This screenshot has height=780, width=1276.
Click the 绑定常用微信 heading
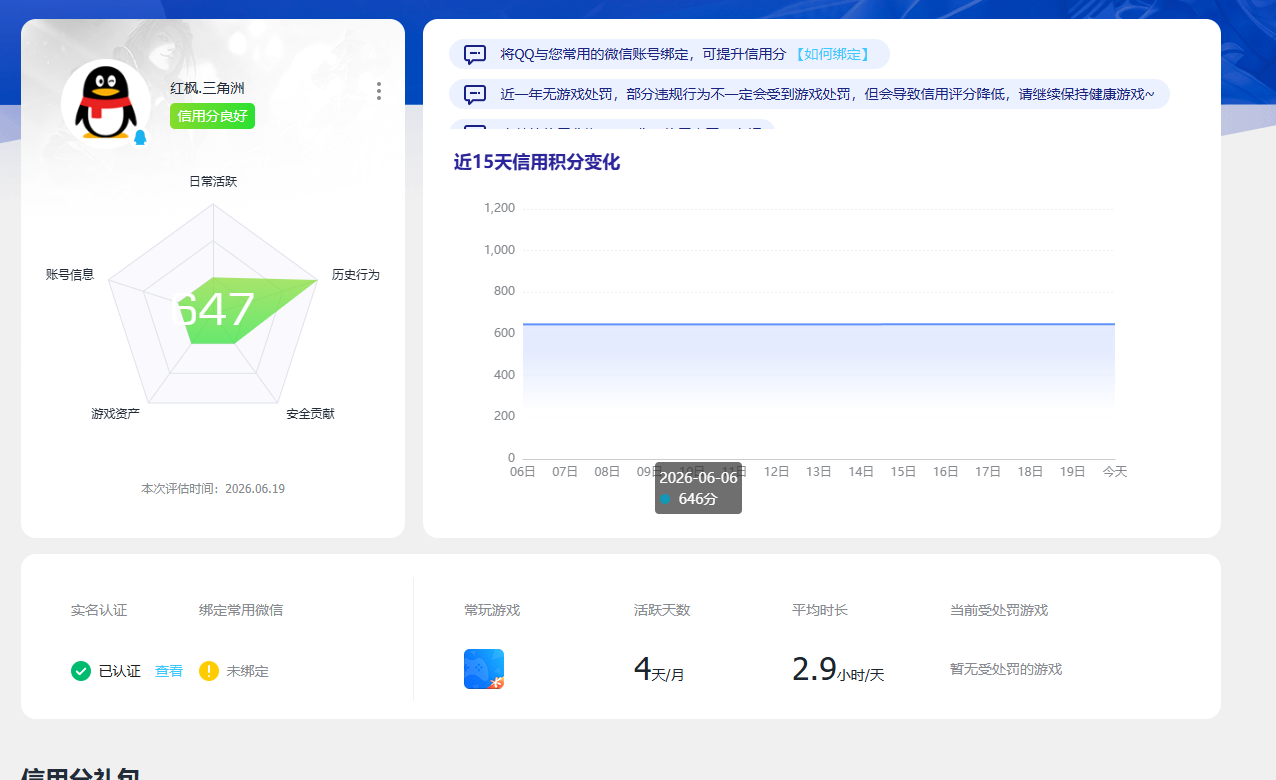tap(241, 610)
